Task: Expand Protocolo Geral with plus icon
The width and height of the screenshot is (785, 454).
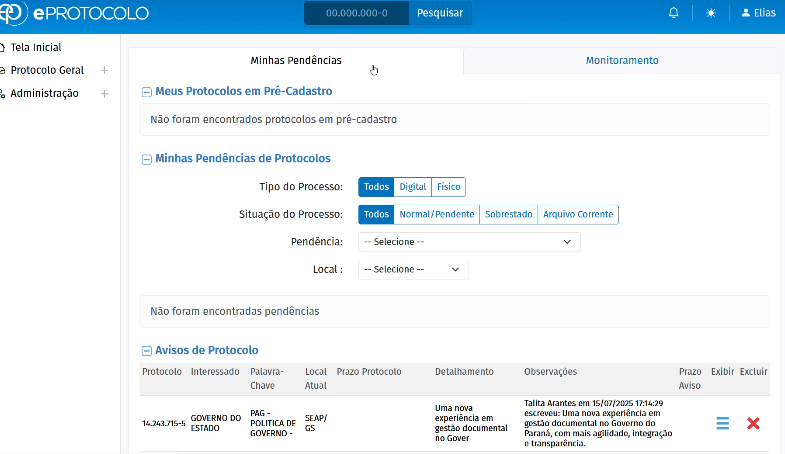Action: (x=104, y=70)
